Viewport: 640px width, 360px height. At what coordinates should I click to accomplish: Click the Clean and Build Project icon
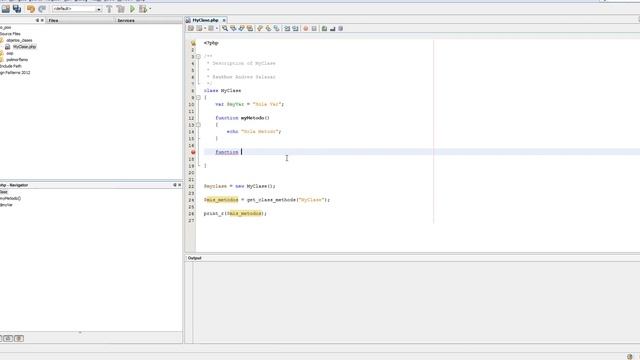121,9
